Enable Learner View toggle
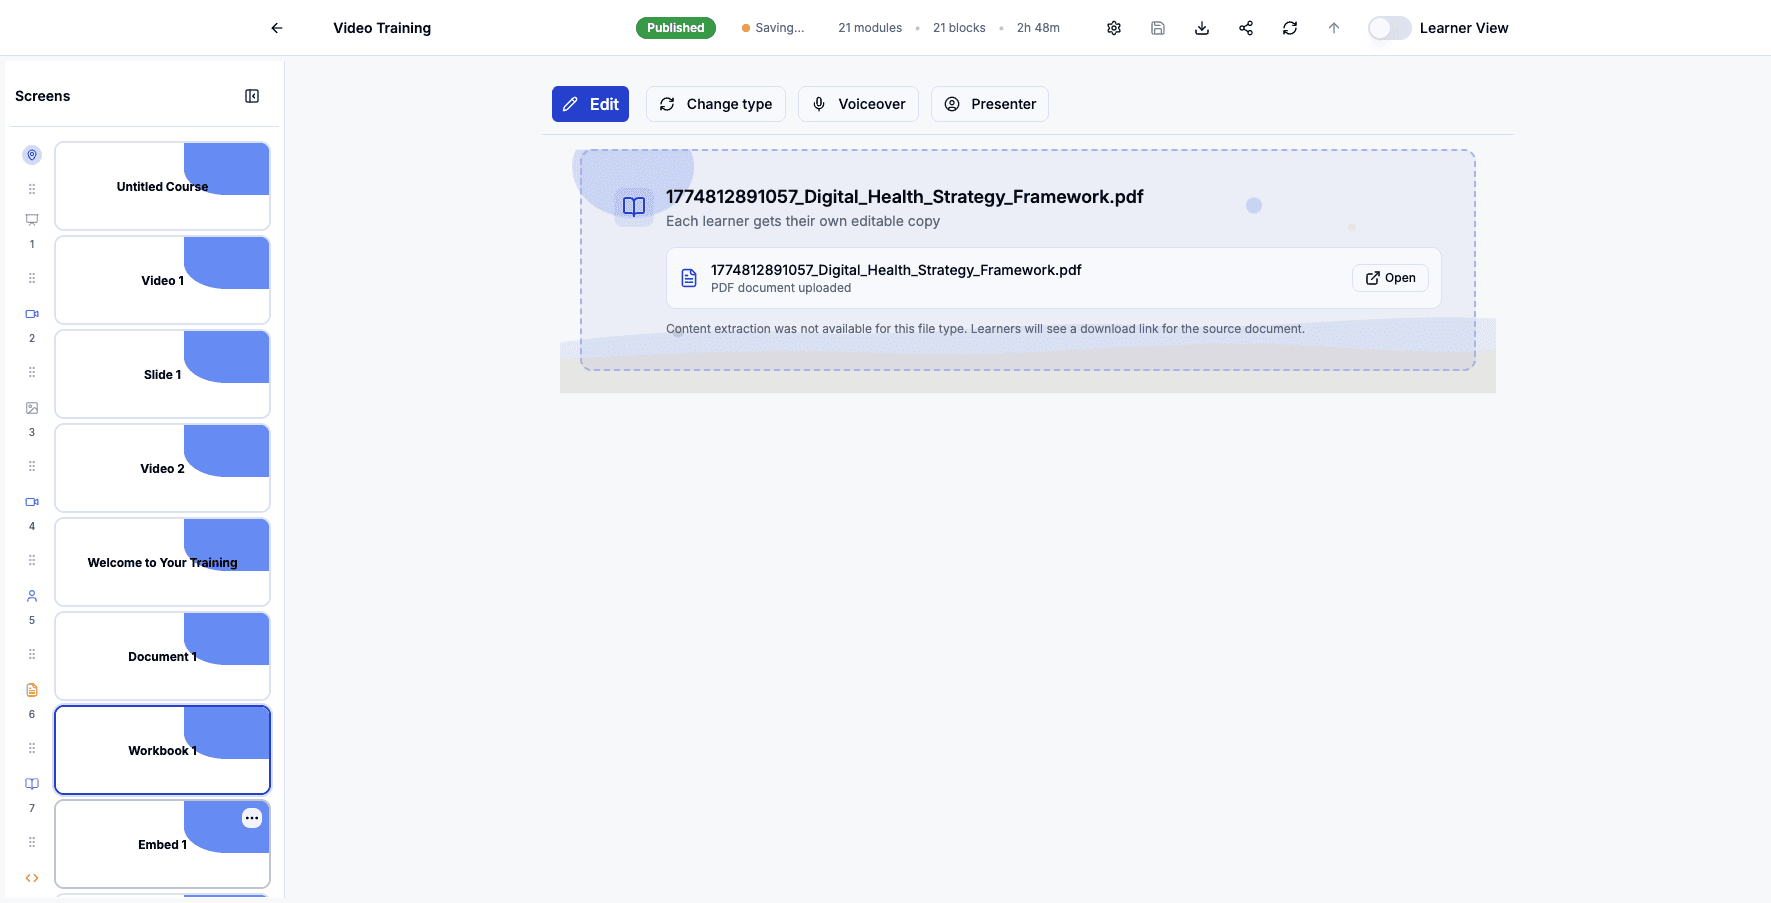Screen dimensions: 1771x903 click(x=1389, y=28)
